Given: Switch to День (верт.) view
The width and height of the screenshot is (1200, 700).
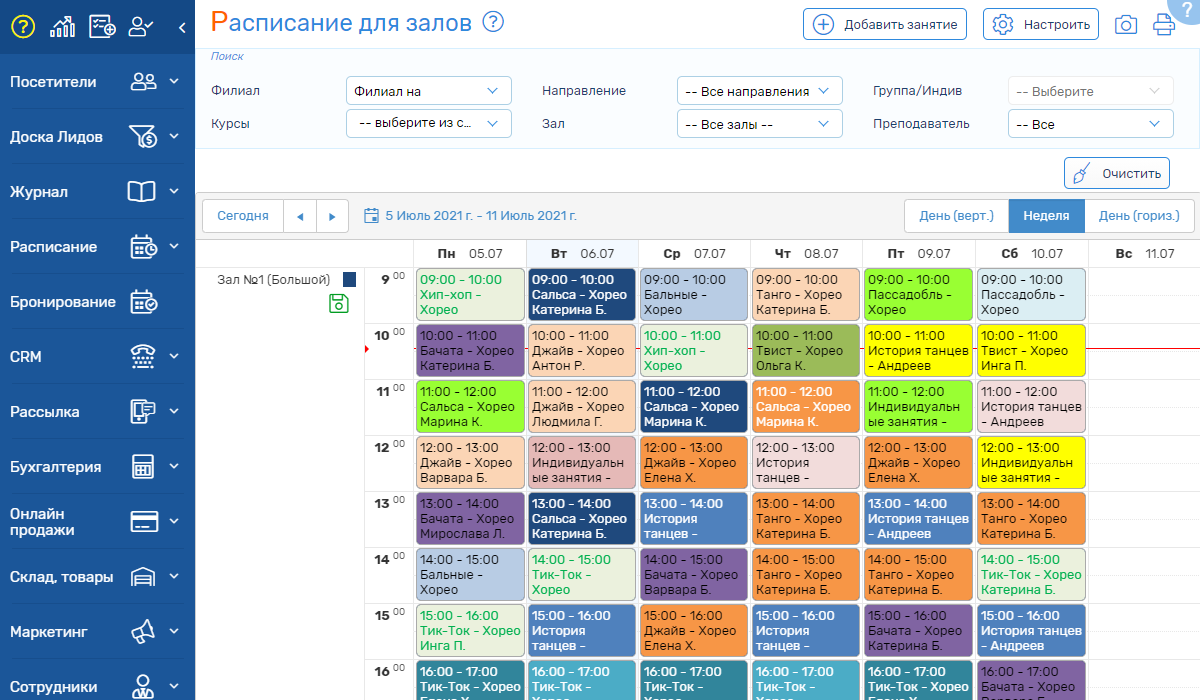Looking at the screenshot, I should point(955,215).
